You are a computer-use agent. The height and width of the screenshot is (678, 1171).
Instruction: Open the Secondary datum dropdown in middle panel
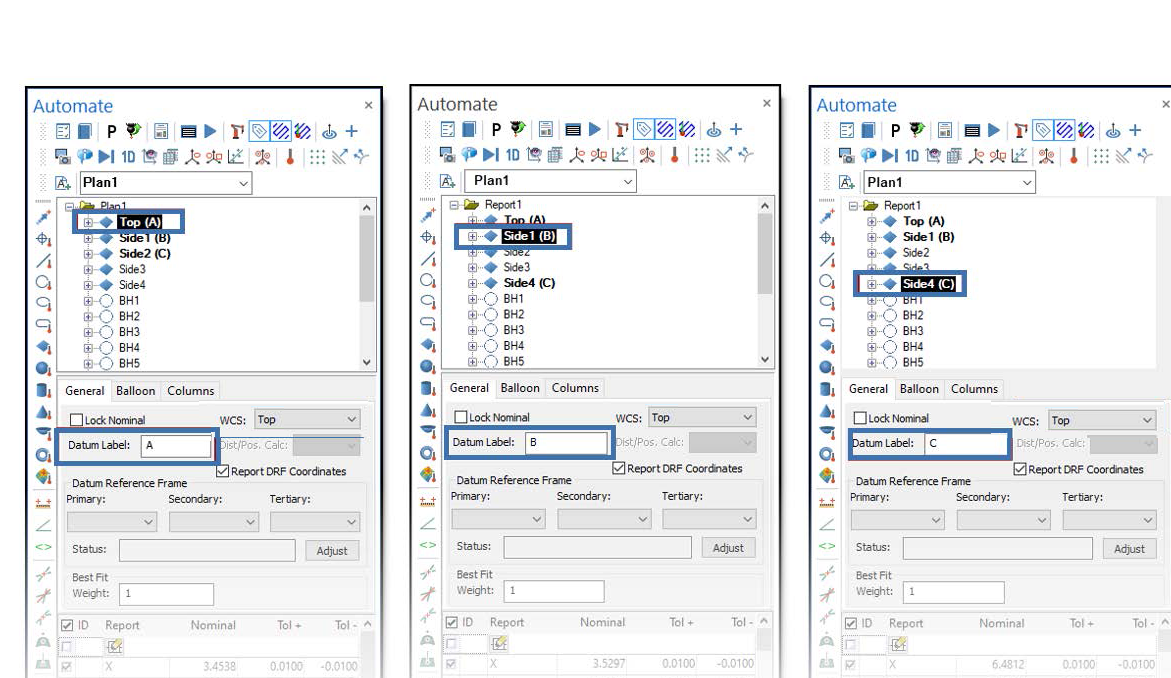[x=604, y=519]
